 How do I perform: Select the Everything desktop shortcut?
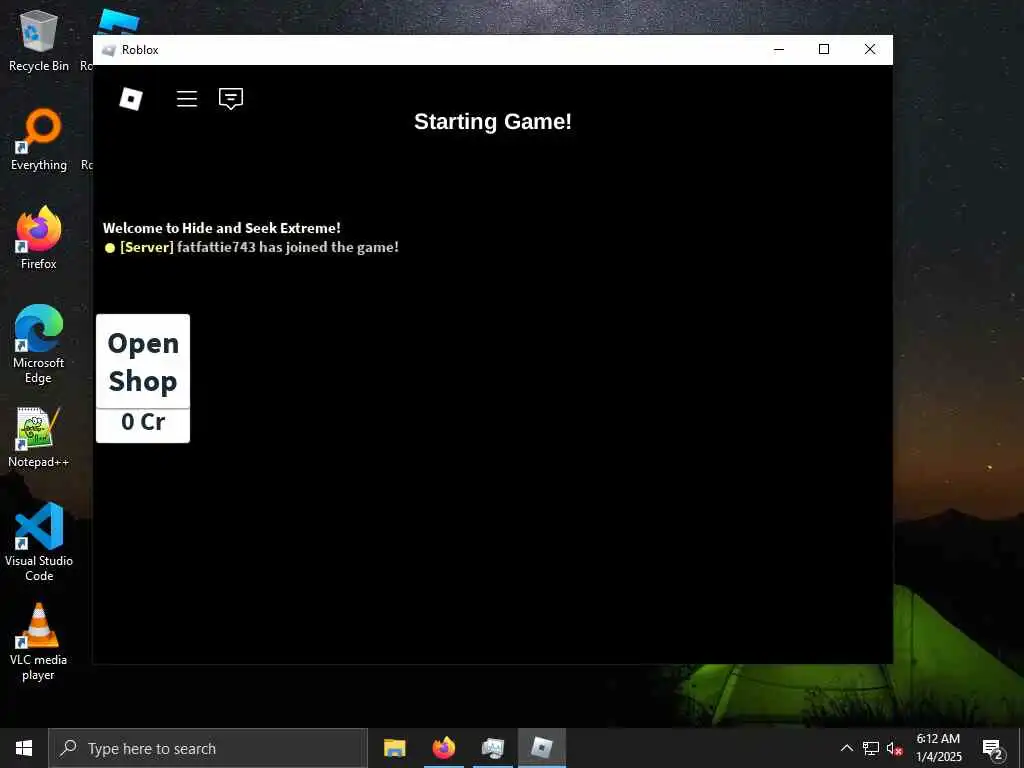pos(39,139)
